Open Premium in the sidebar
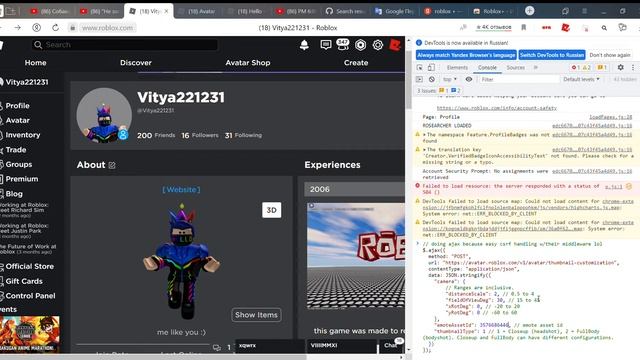The image size is (640, 360). 21,179
